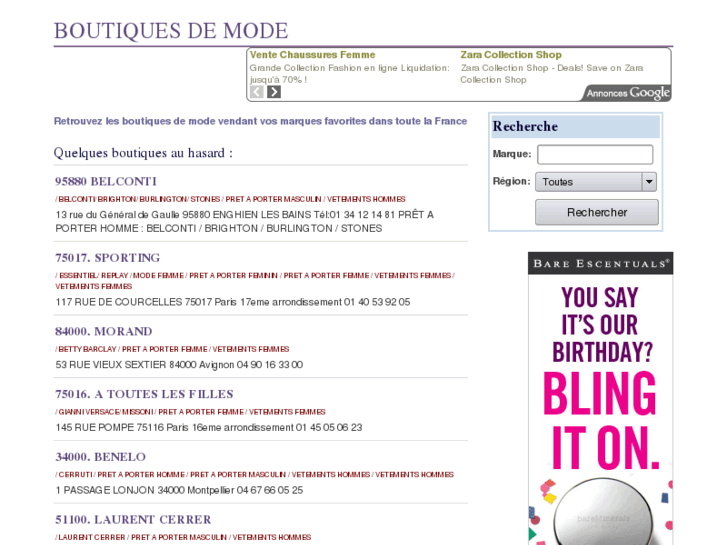The image size is (727, 545).
Task: Click the PRET A PORTER HOMME tag under Benelo
Action: coord(141,474)
